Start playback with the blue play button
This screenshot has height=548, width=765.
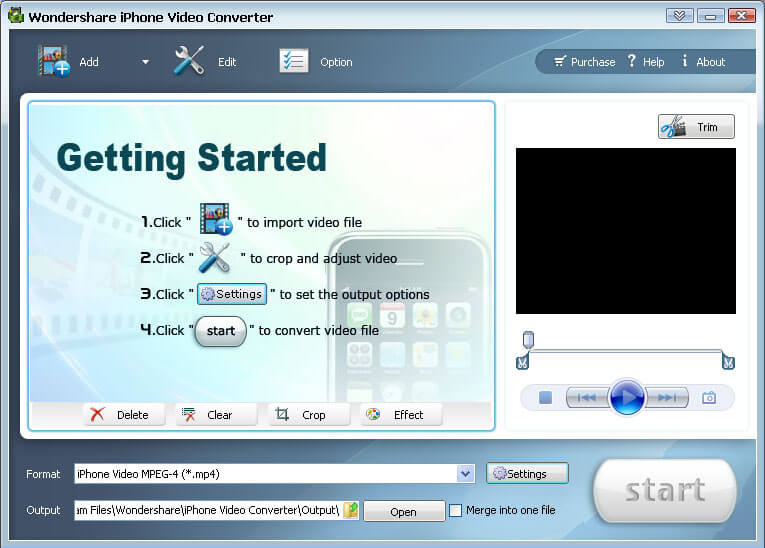point(627,397)
